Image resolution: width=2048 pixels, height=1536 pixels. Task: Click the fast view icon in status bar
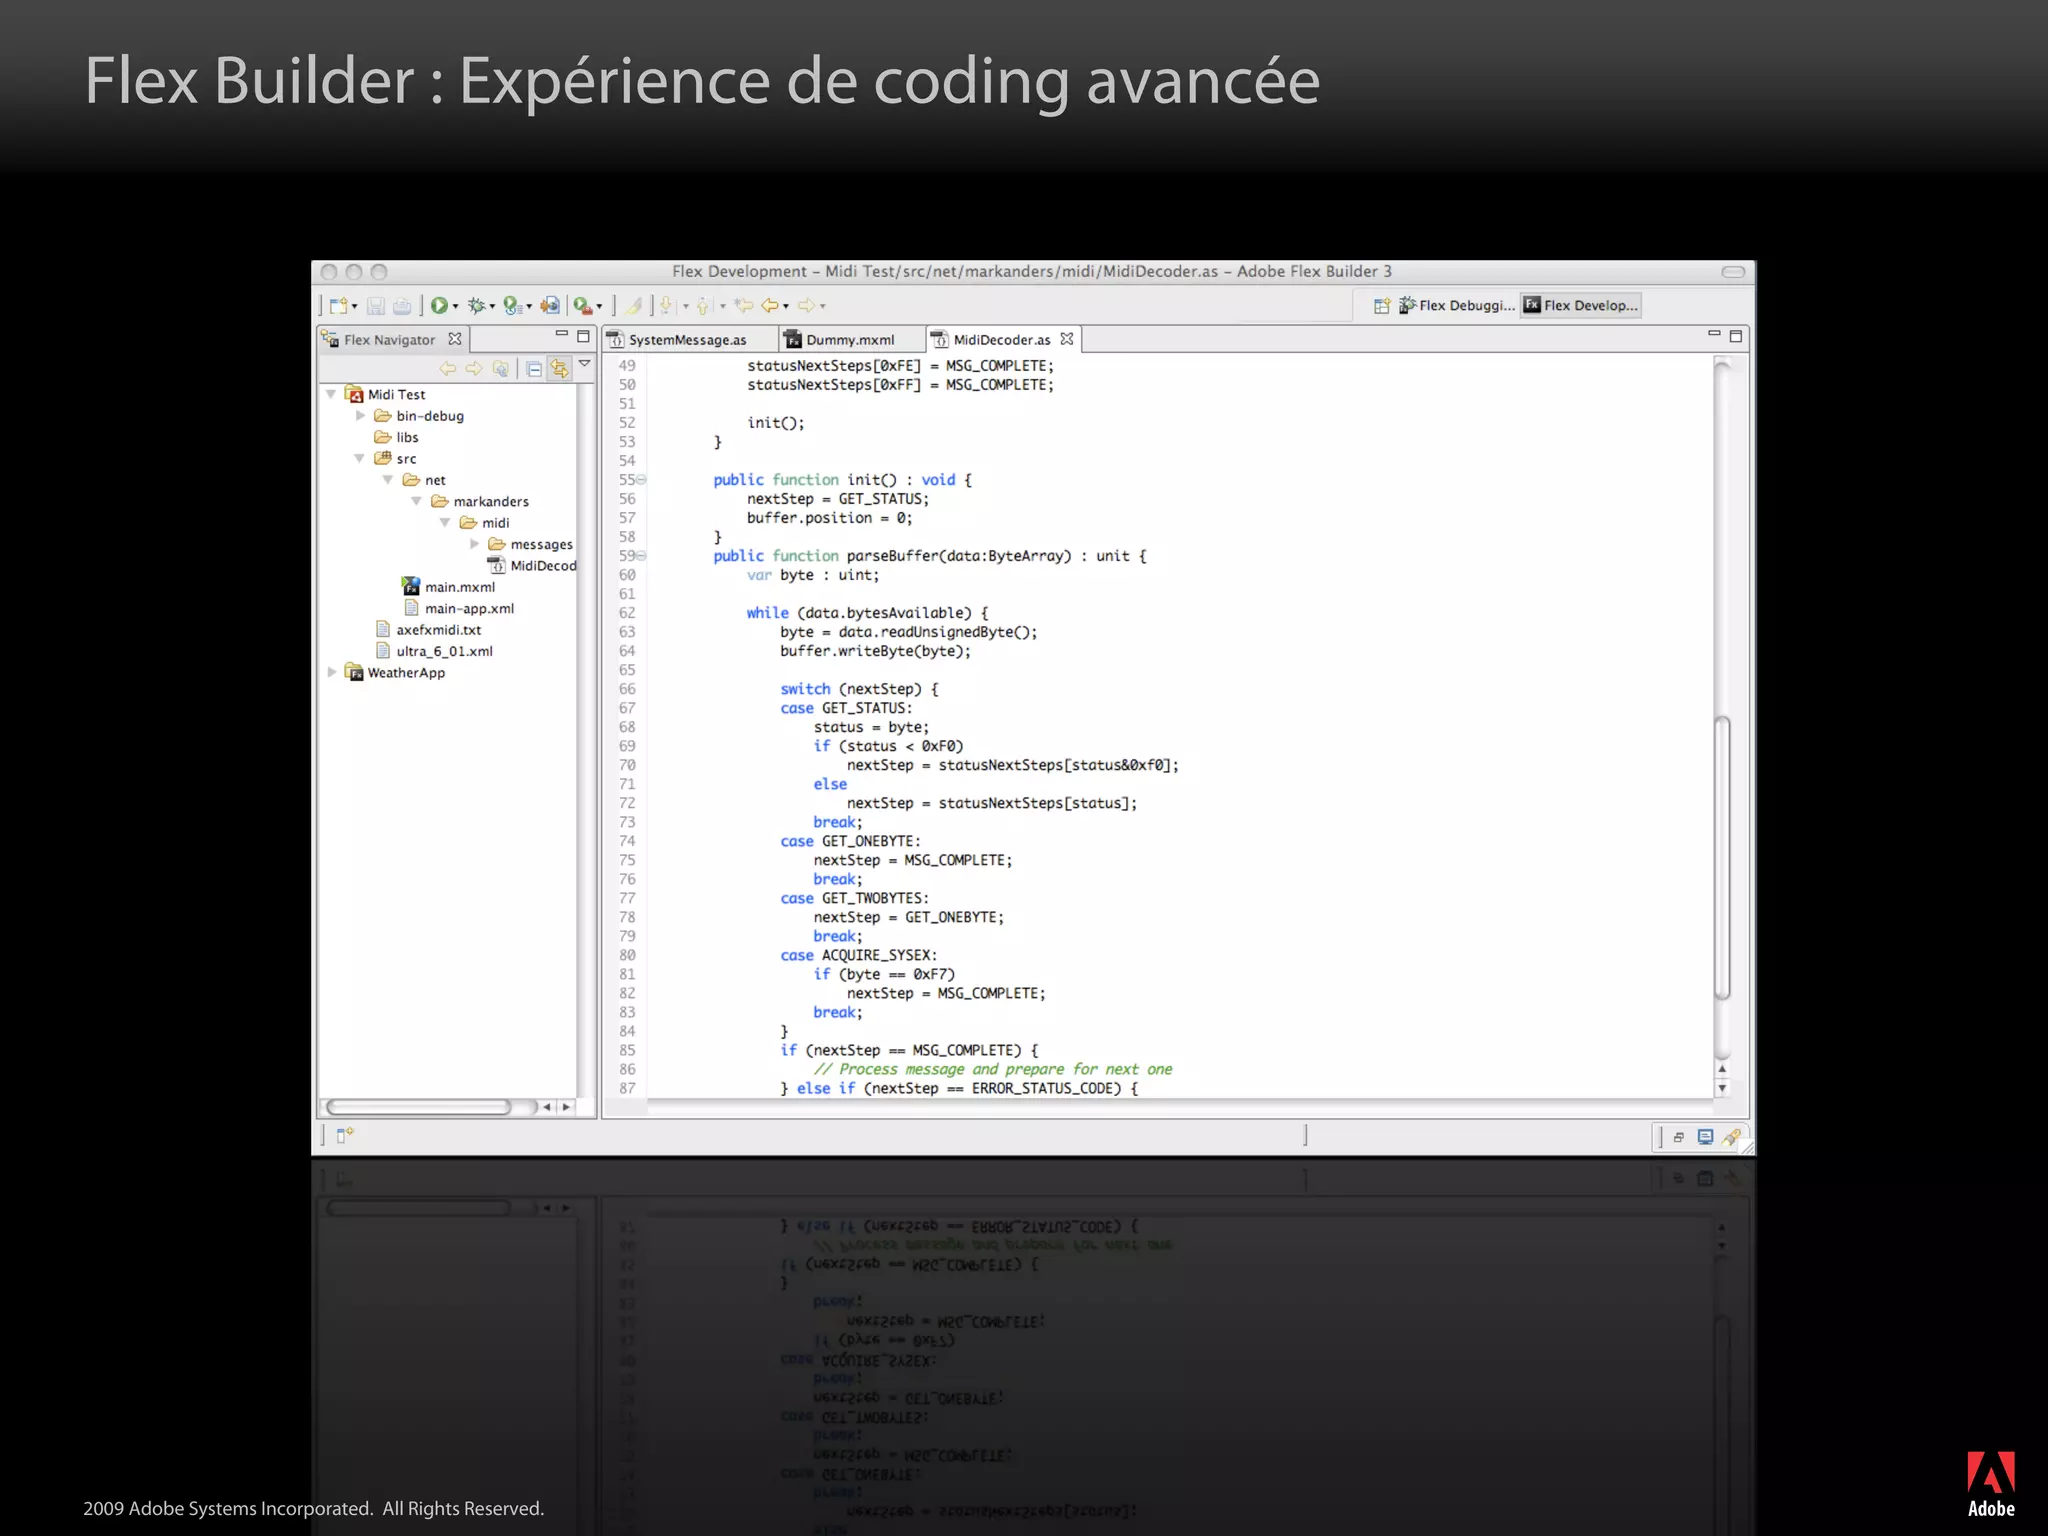[x=345, y=1135]
